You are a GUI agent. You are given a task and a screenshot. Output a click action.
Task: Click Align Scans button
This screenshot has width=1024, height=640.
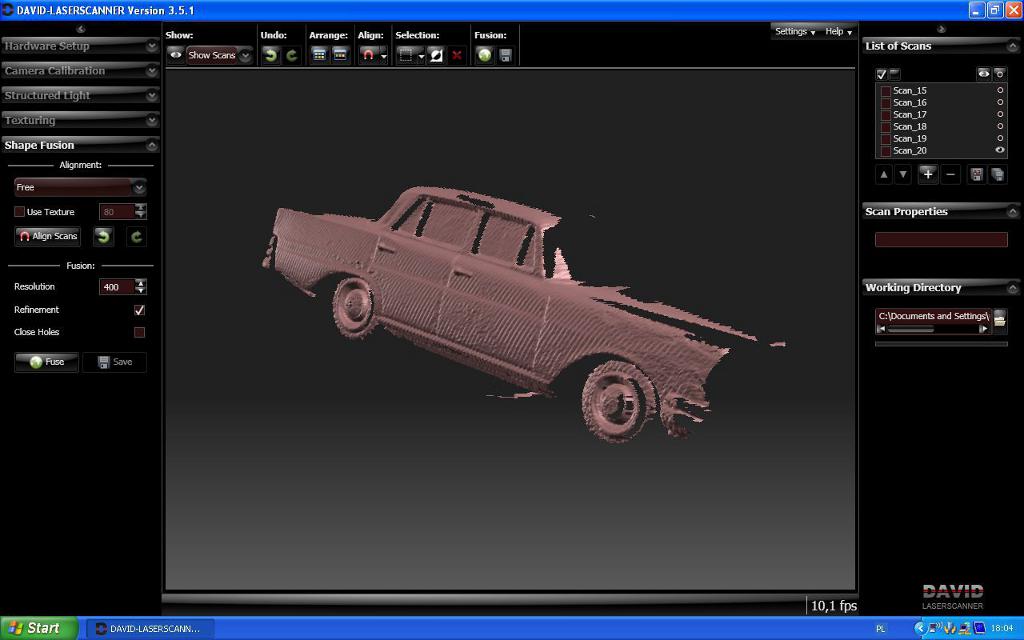[x=48, y=236]
